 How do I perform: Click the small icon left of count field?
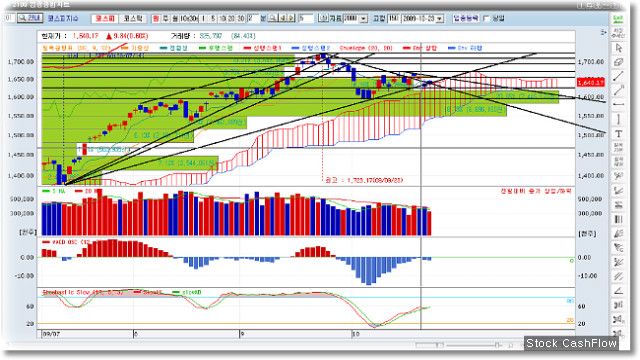click(x=324, y=18)
